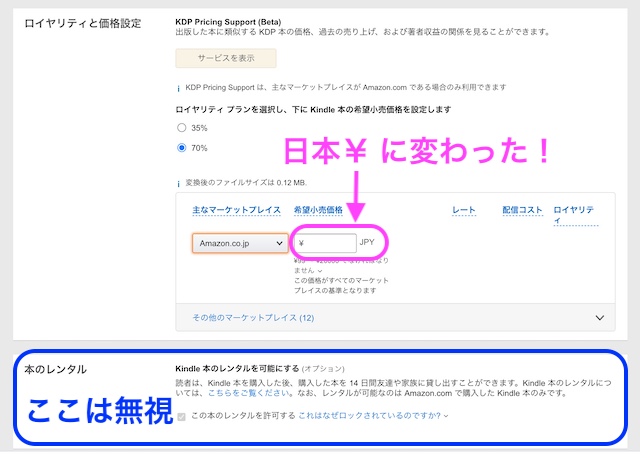Expand その他のマーケットプレイス (12) section
The image size is (640, 454).
click(253, 317)
